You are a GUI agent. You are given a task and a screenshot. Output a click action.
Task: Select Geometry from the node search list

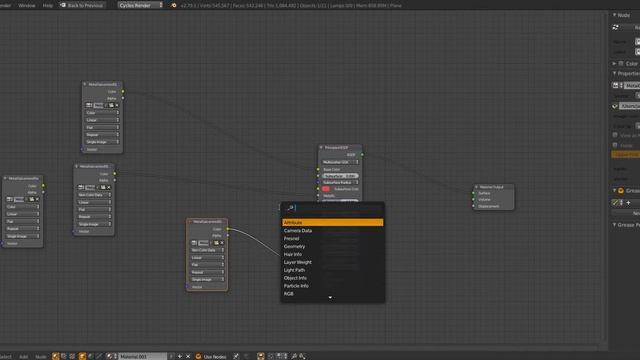tap(294, 247)
